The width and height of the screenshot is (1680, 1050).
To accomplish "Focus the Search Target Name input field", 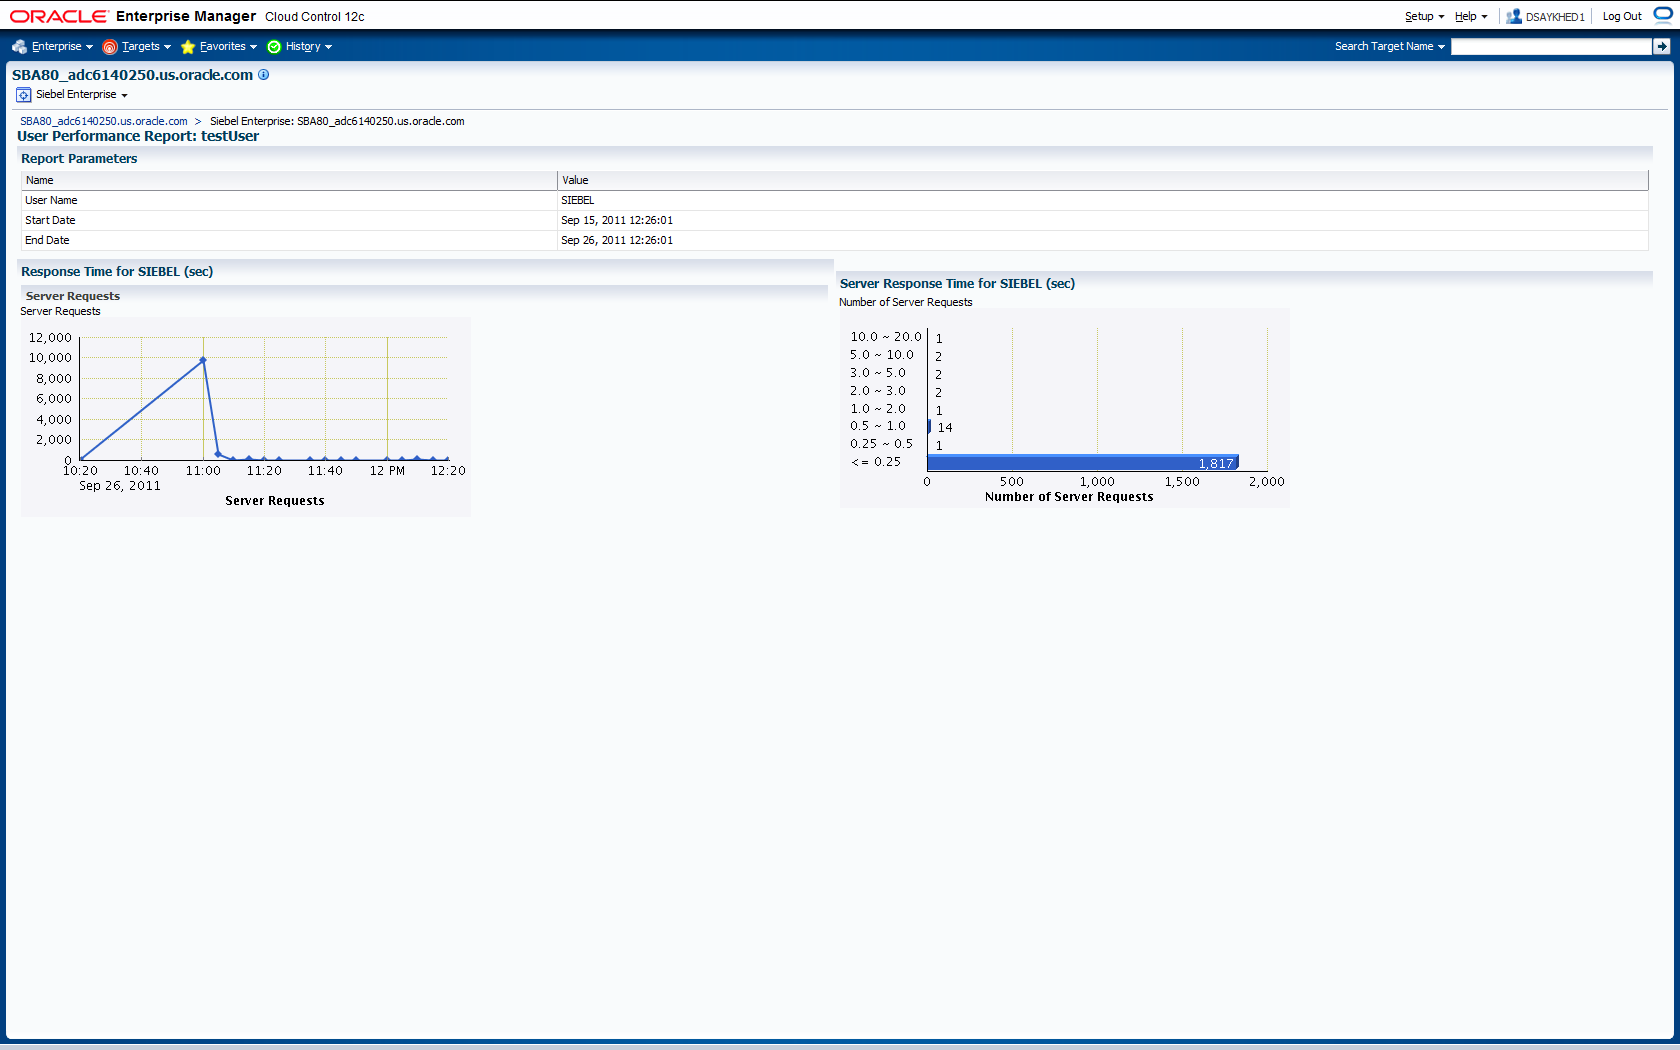I will click(1551, 47).
